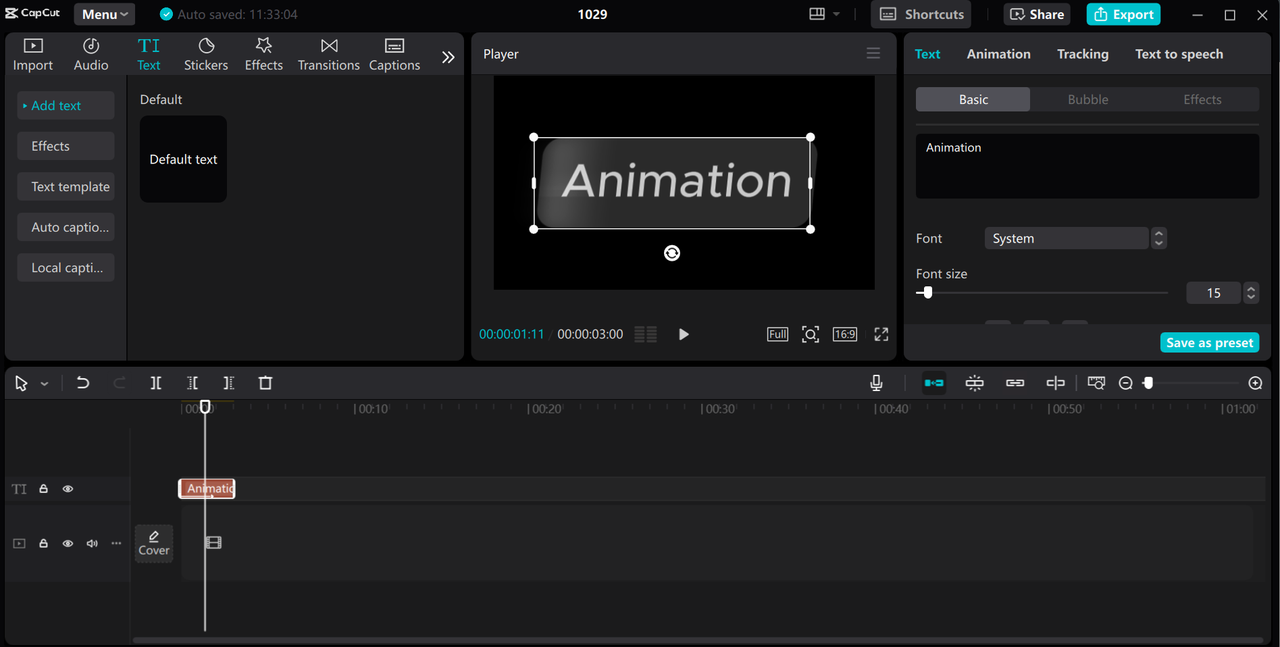Viewport: 1280px width, 647px height.
Task: Click the grid icon next to the timecode
Action: (x=646, y=334)
